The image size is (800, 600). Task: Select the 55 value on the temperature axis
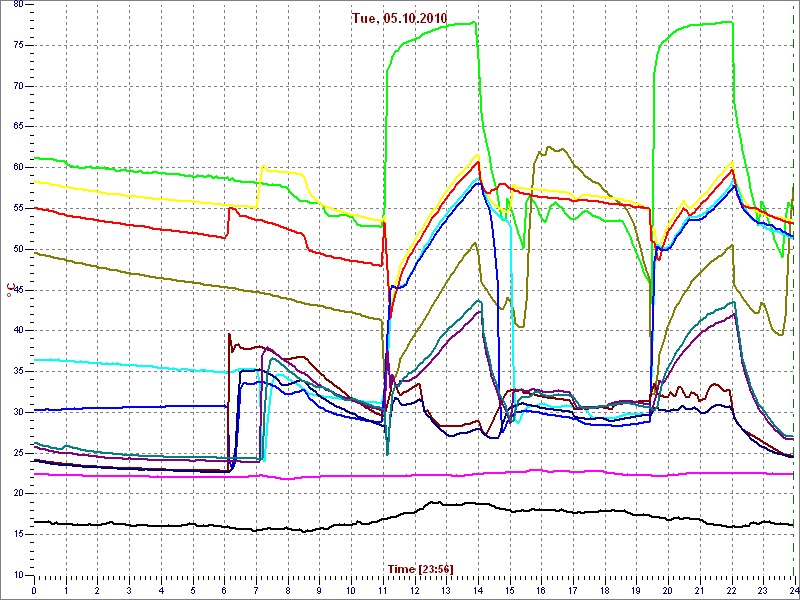point(18,209)
